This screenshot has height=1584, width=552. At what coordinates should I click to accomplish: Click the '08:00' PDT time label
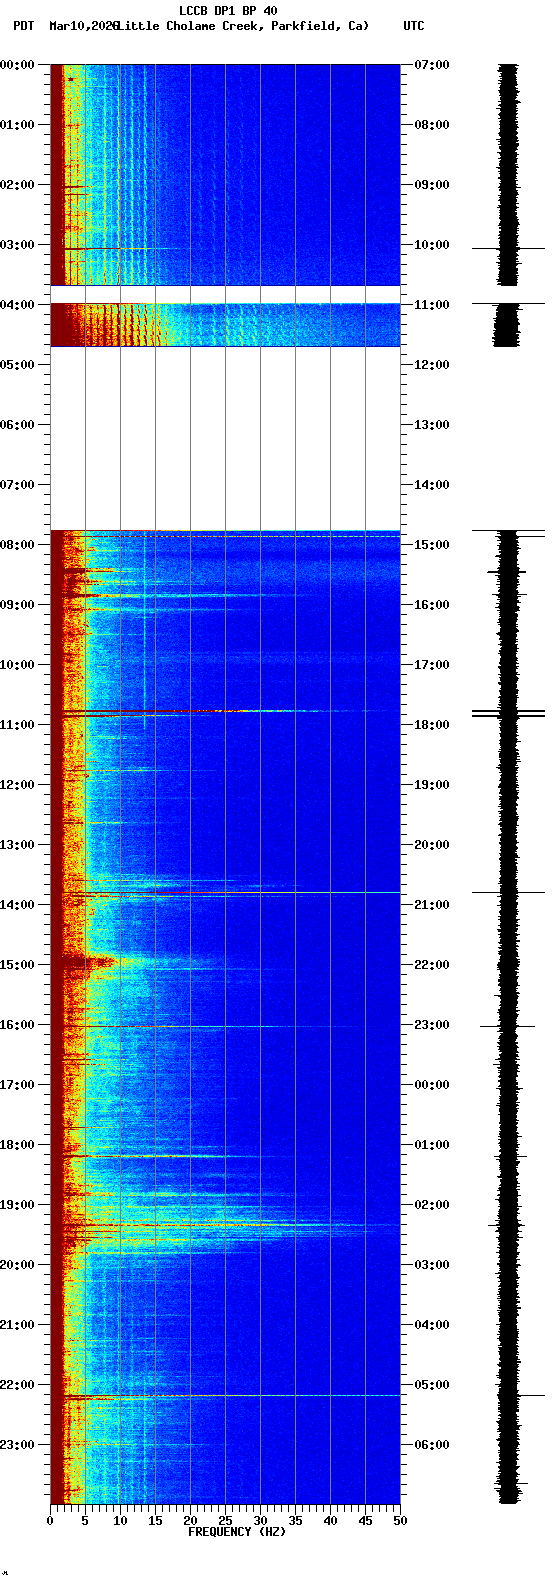pos(17,545)
